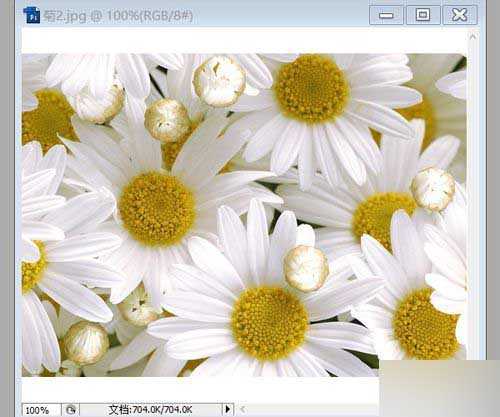The width and height of the screenshot is (500, 417).
Task: Click the yellow center of the center-left daisy
Action: [x=157, y=209]
